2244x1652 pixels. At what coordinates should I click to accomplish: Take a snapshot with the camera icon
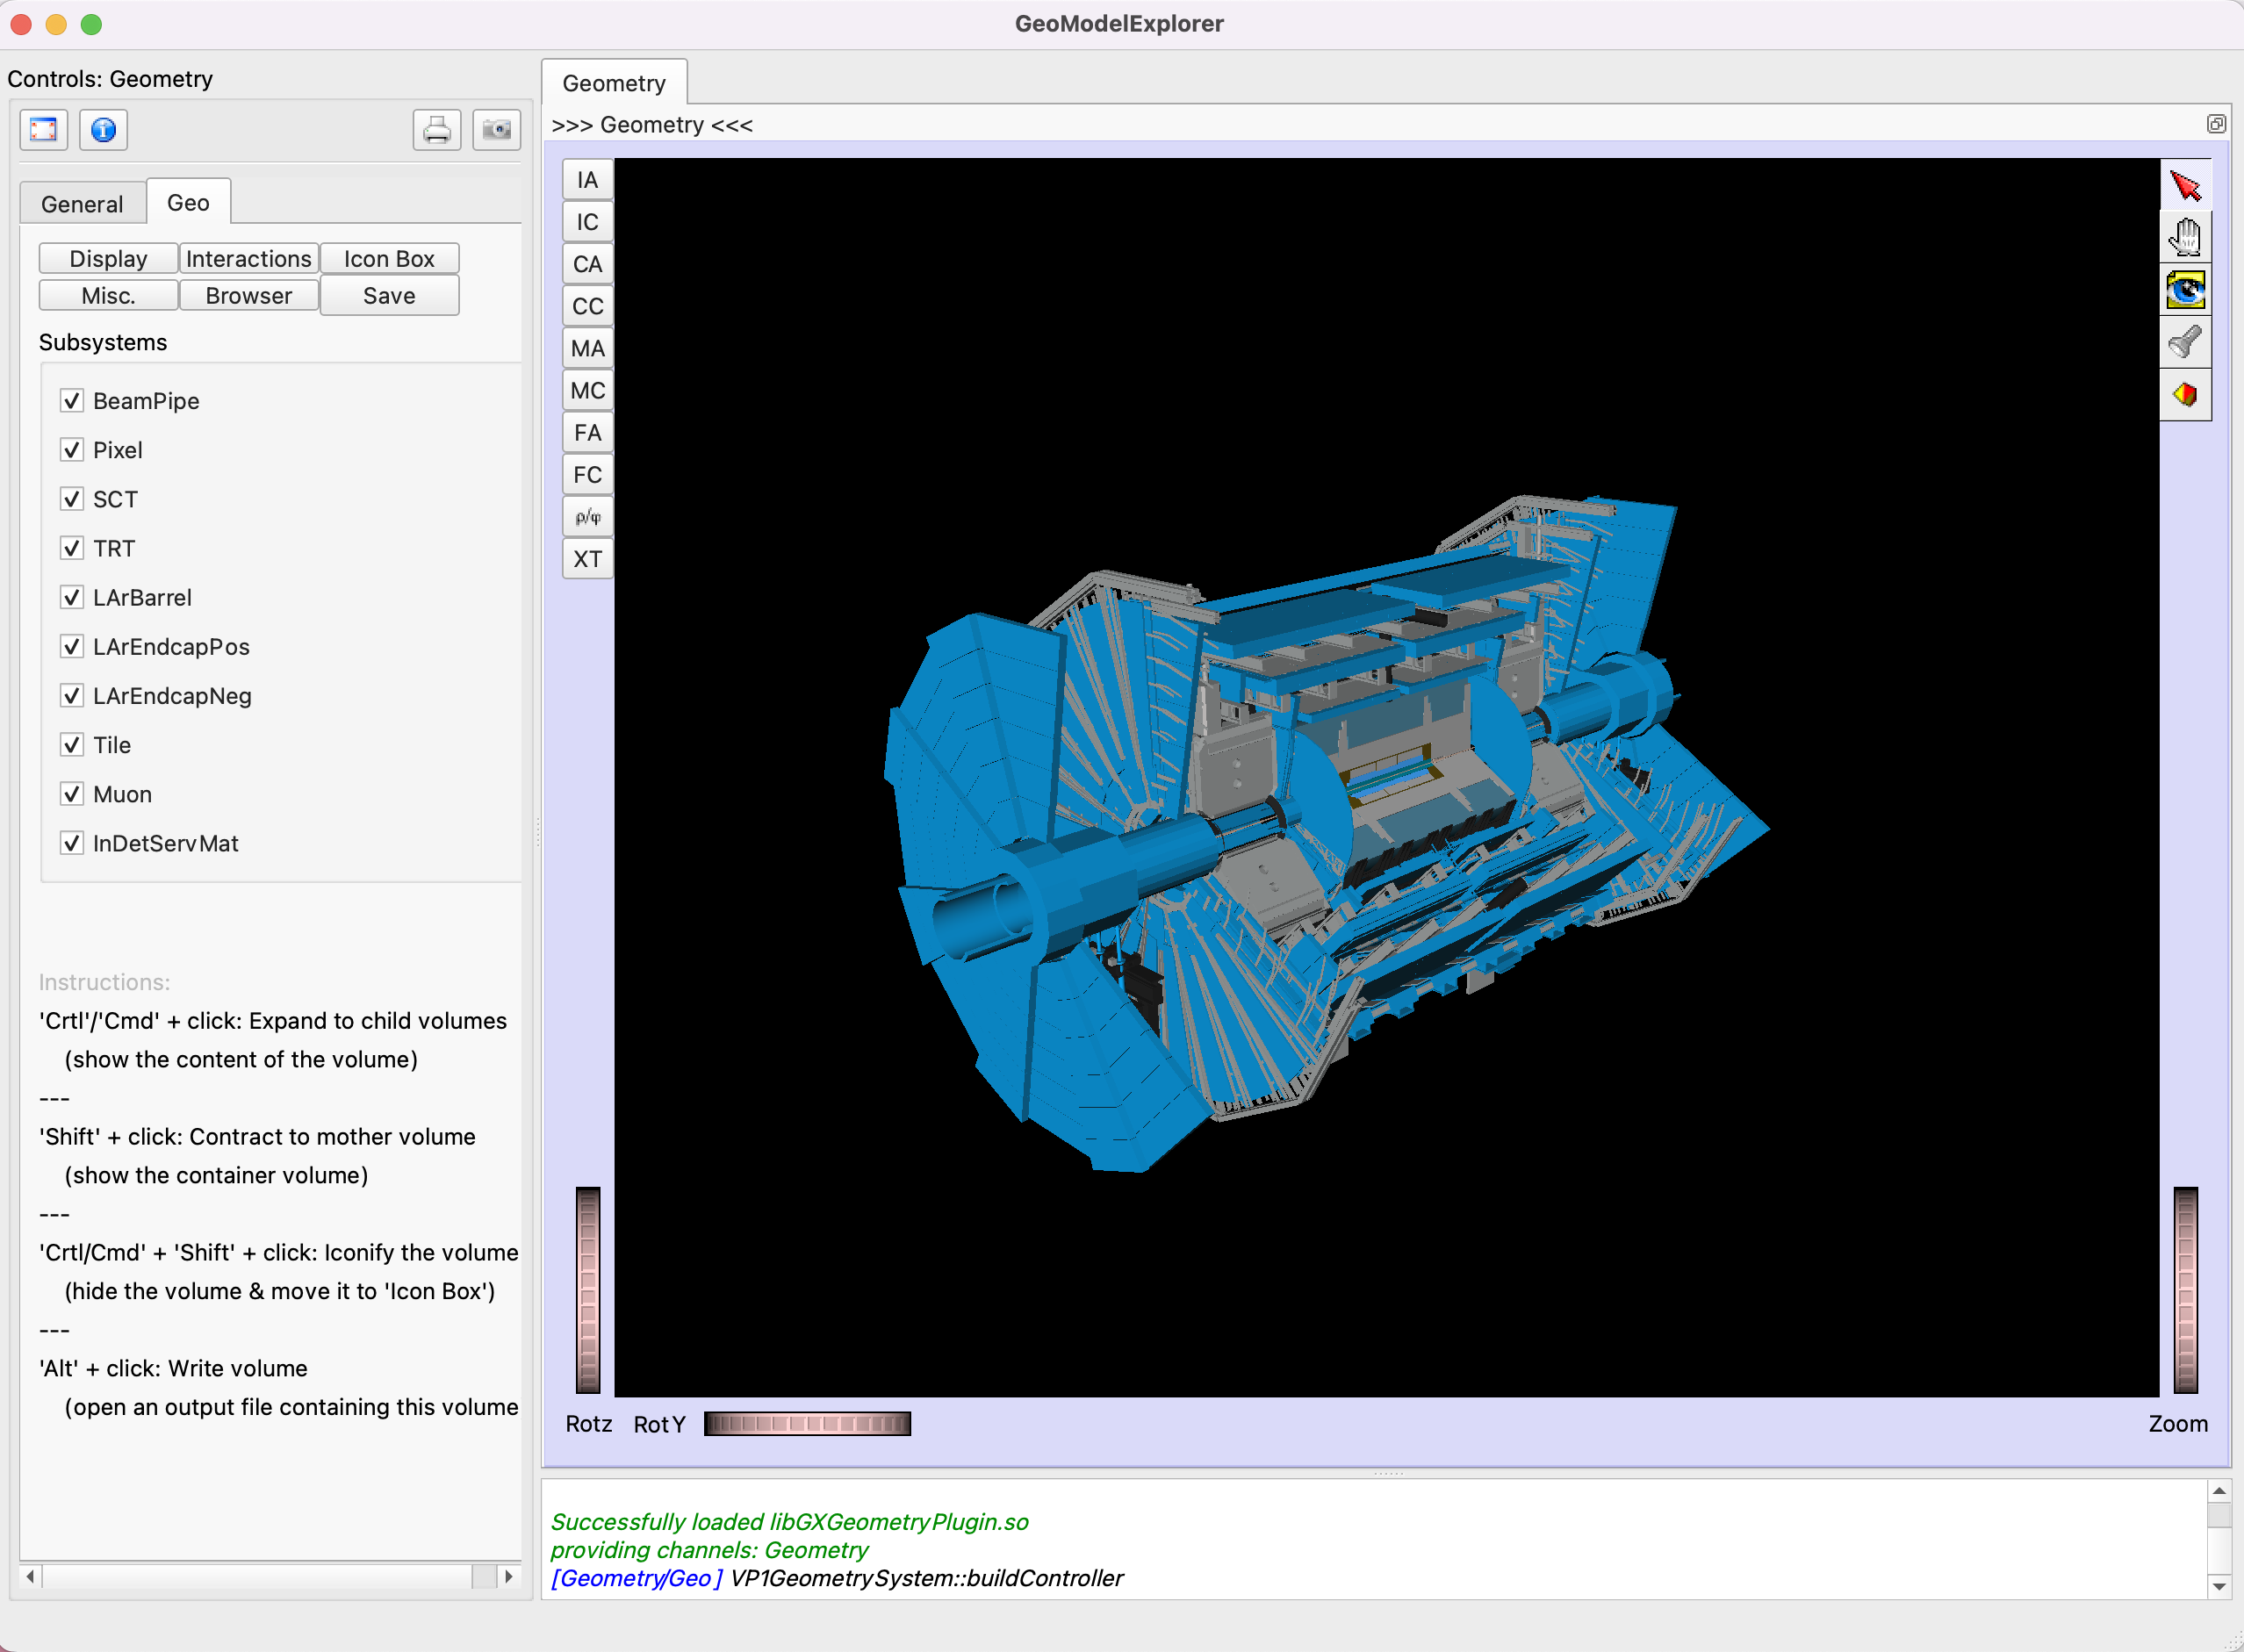pos(497,130)
